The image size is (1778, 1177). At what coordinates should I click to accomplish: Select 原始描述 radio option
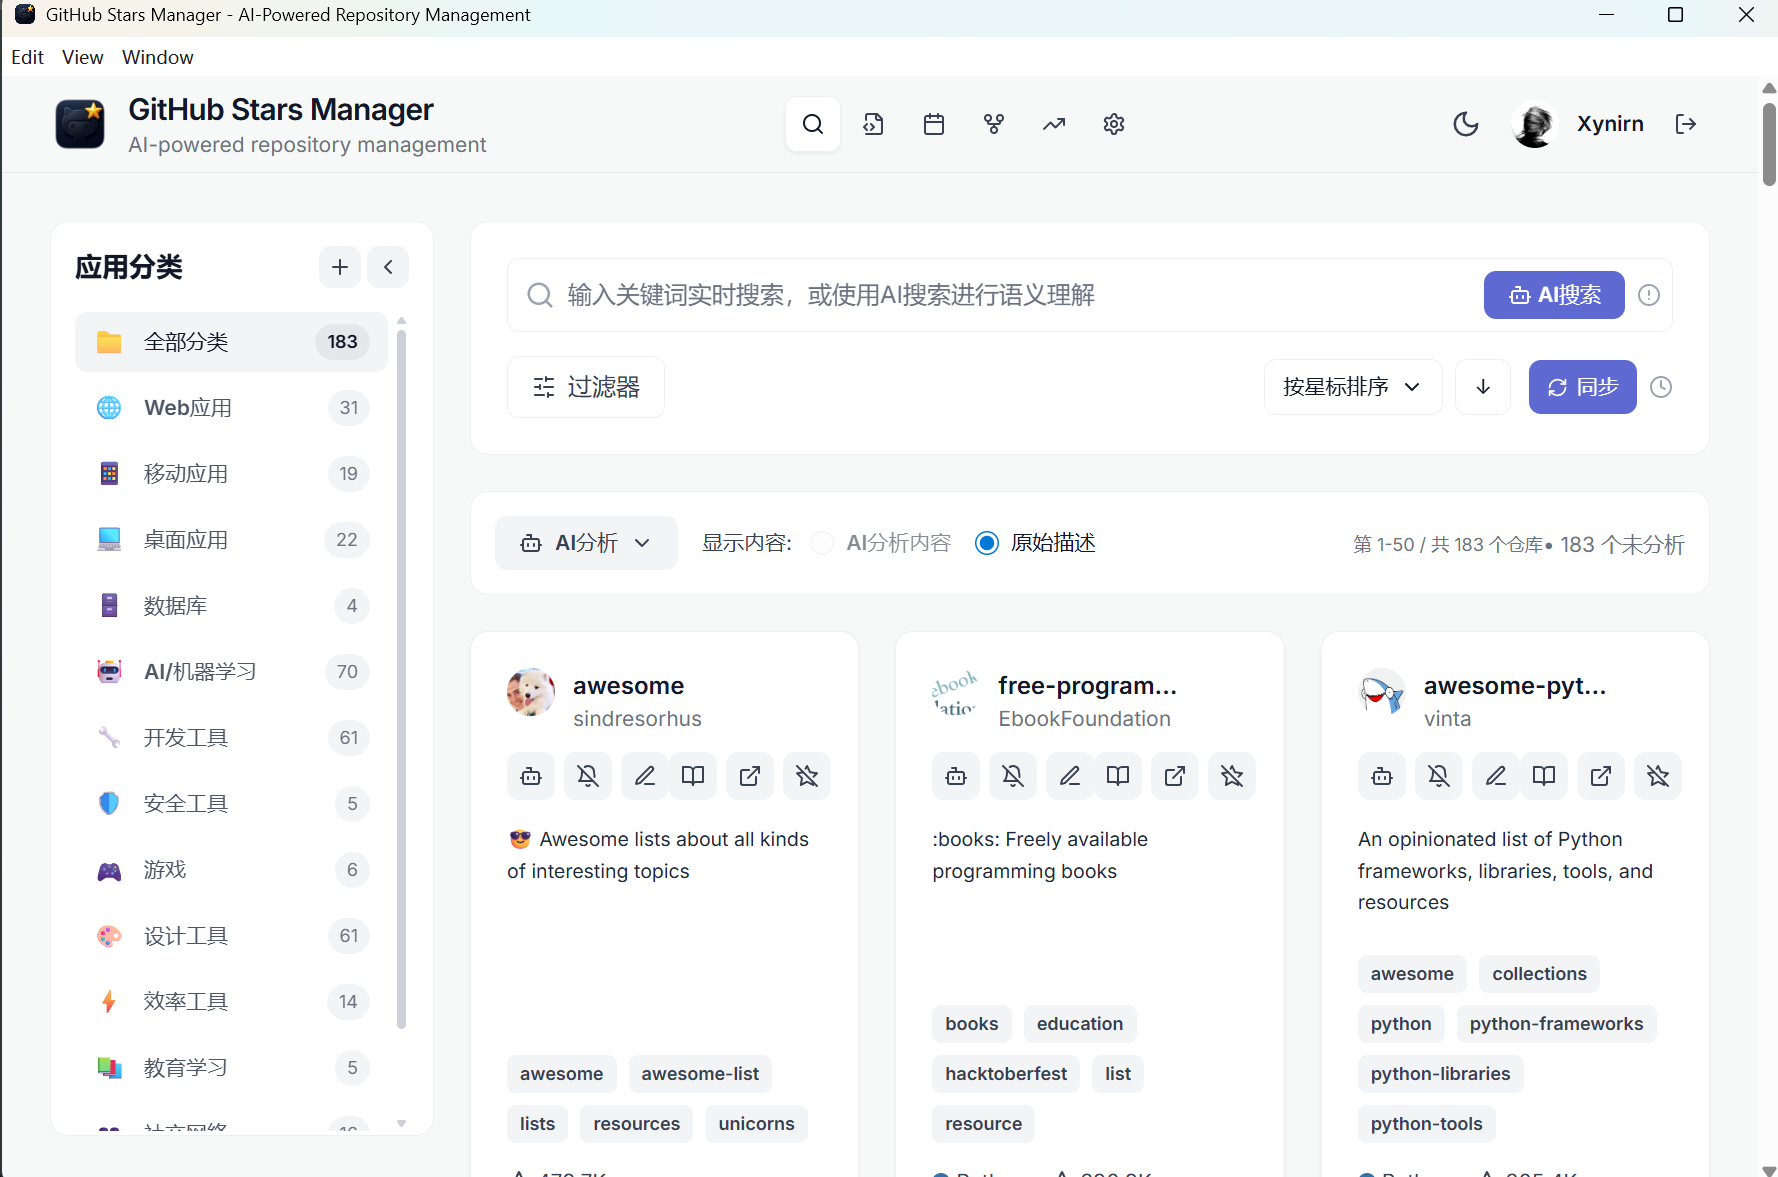point(987,543)
